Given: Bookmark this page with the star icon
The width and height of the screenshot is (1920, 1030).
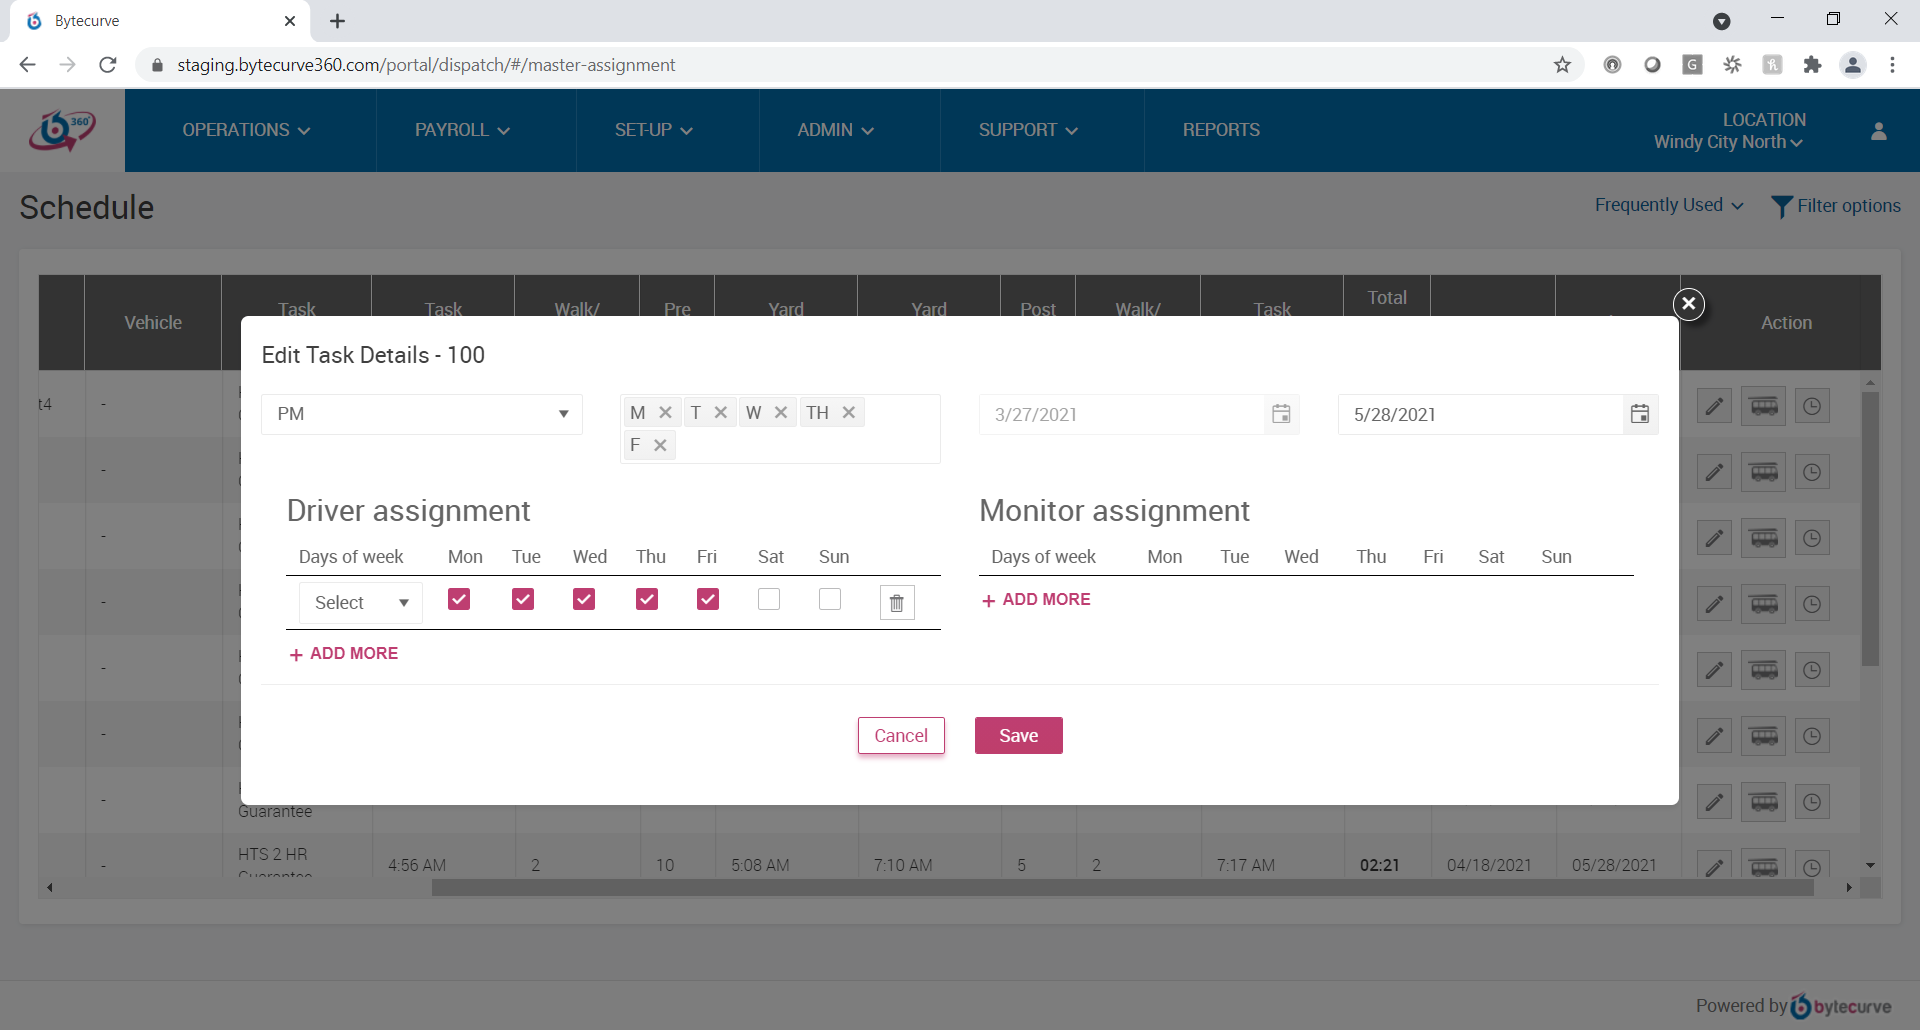Looking at the screenshot, I should 1562,65.
